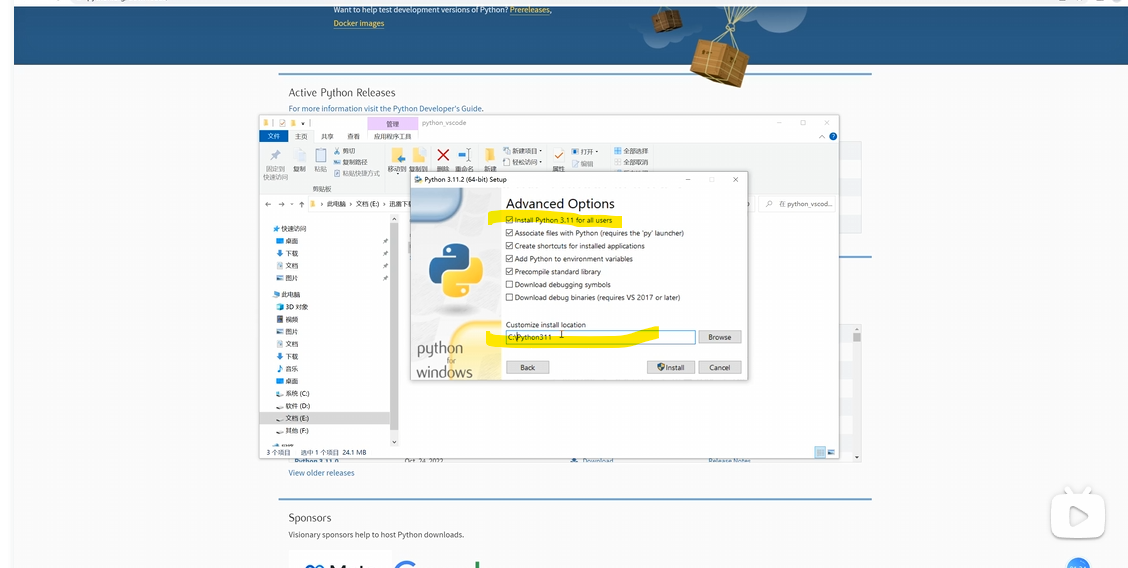1128x568 pixels.
Task: Tick 'Install Python 3.11 for all users' checkbox
Action: click(x=510, y=220)
